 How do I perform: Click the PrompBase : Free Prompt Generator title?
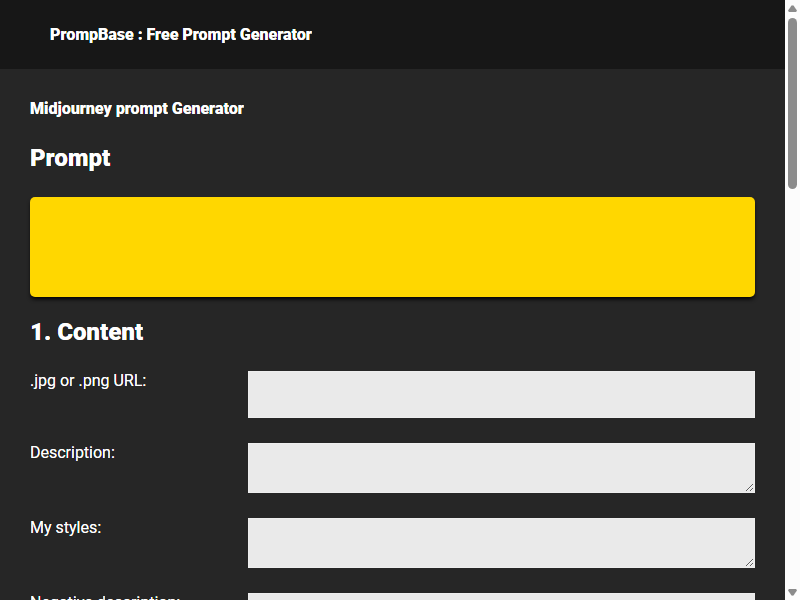click(181, 34)
